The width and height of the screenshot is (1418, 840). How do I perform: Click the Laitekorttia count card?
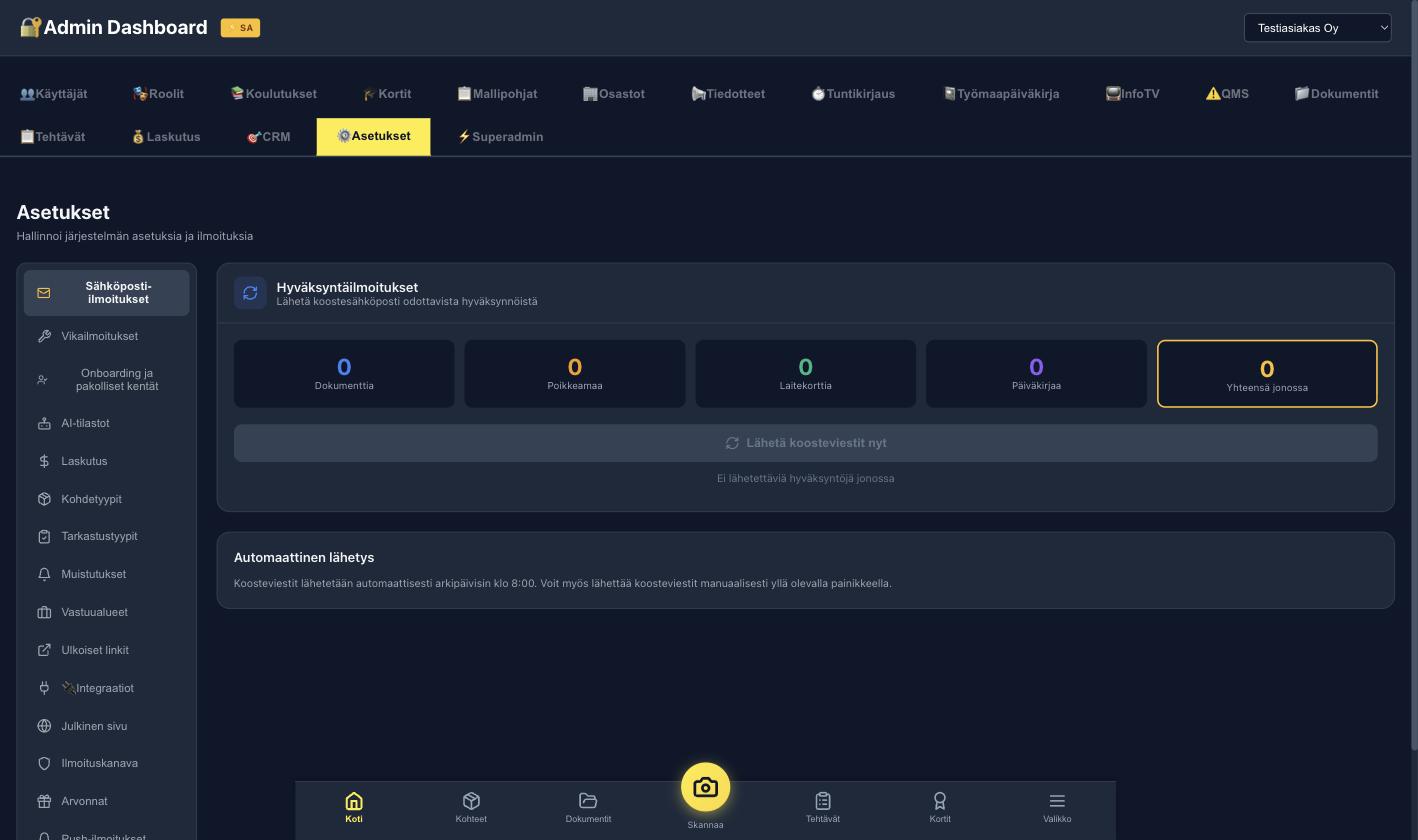point(806,374)
